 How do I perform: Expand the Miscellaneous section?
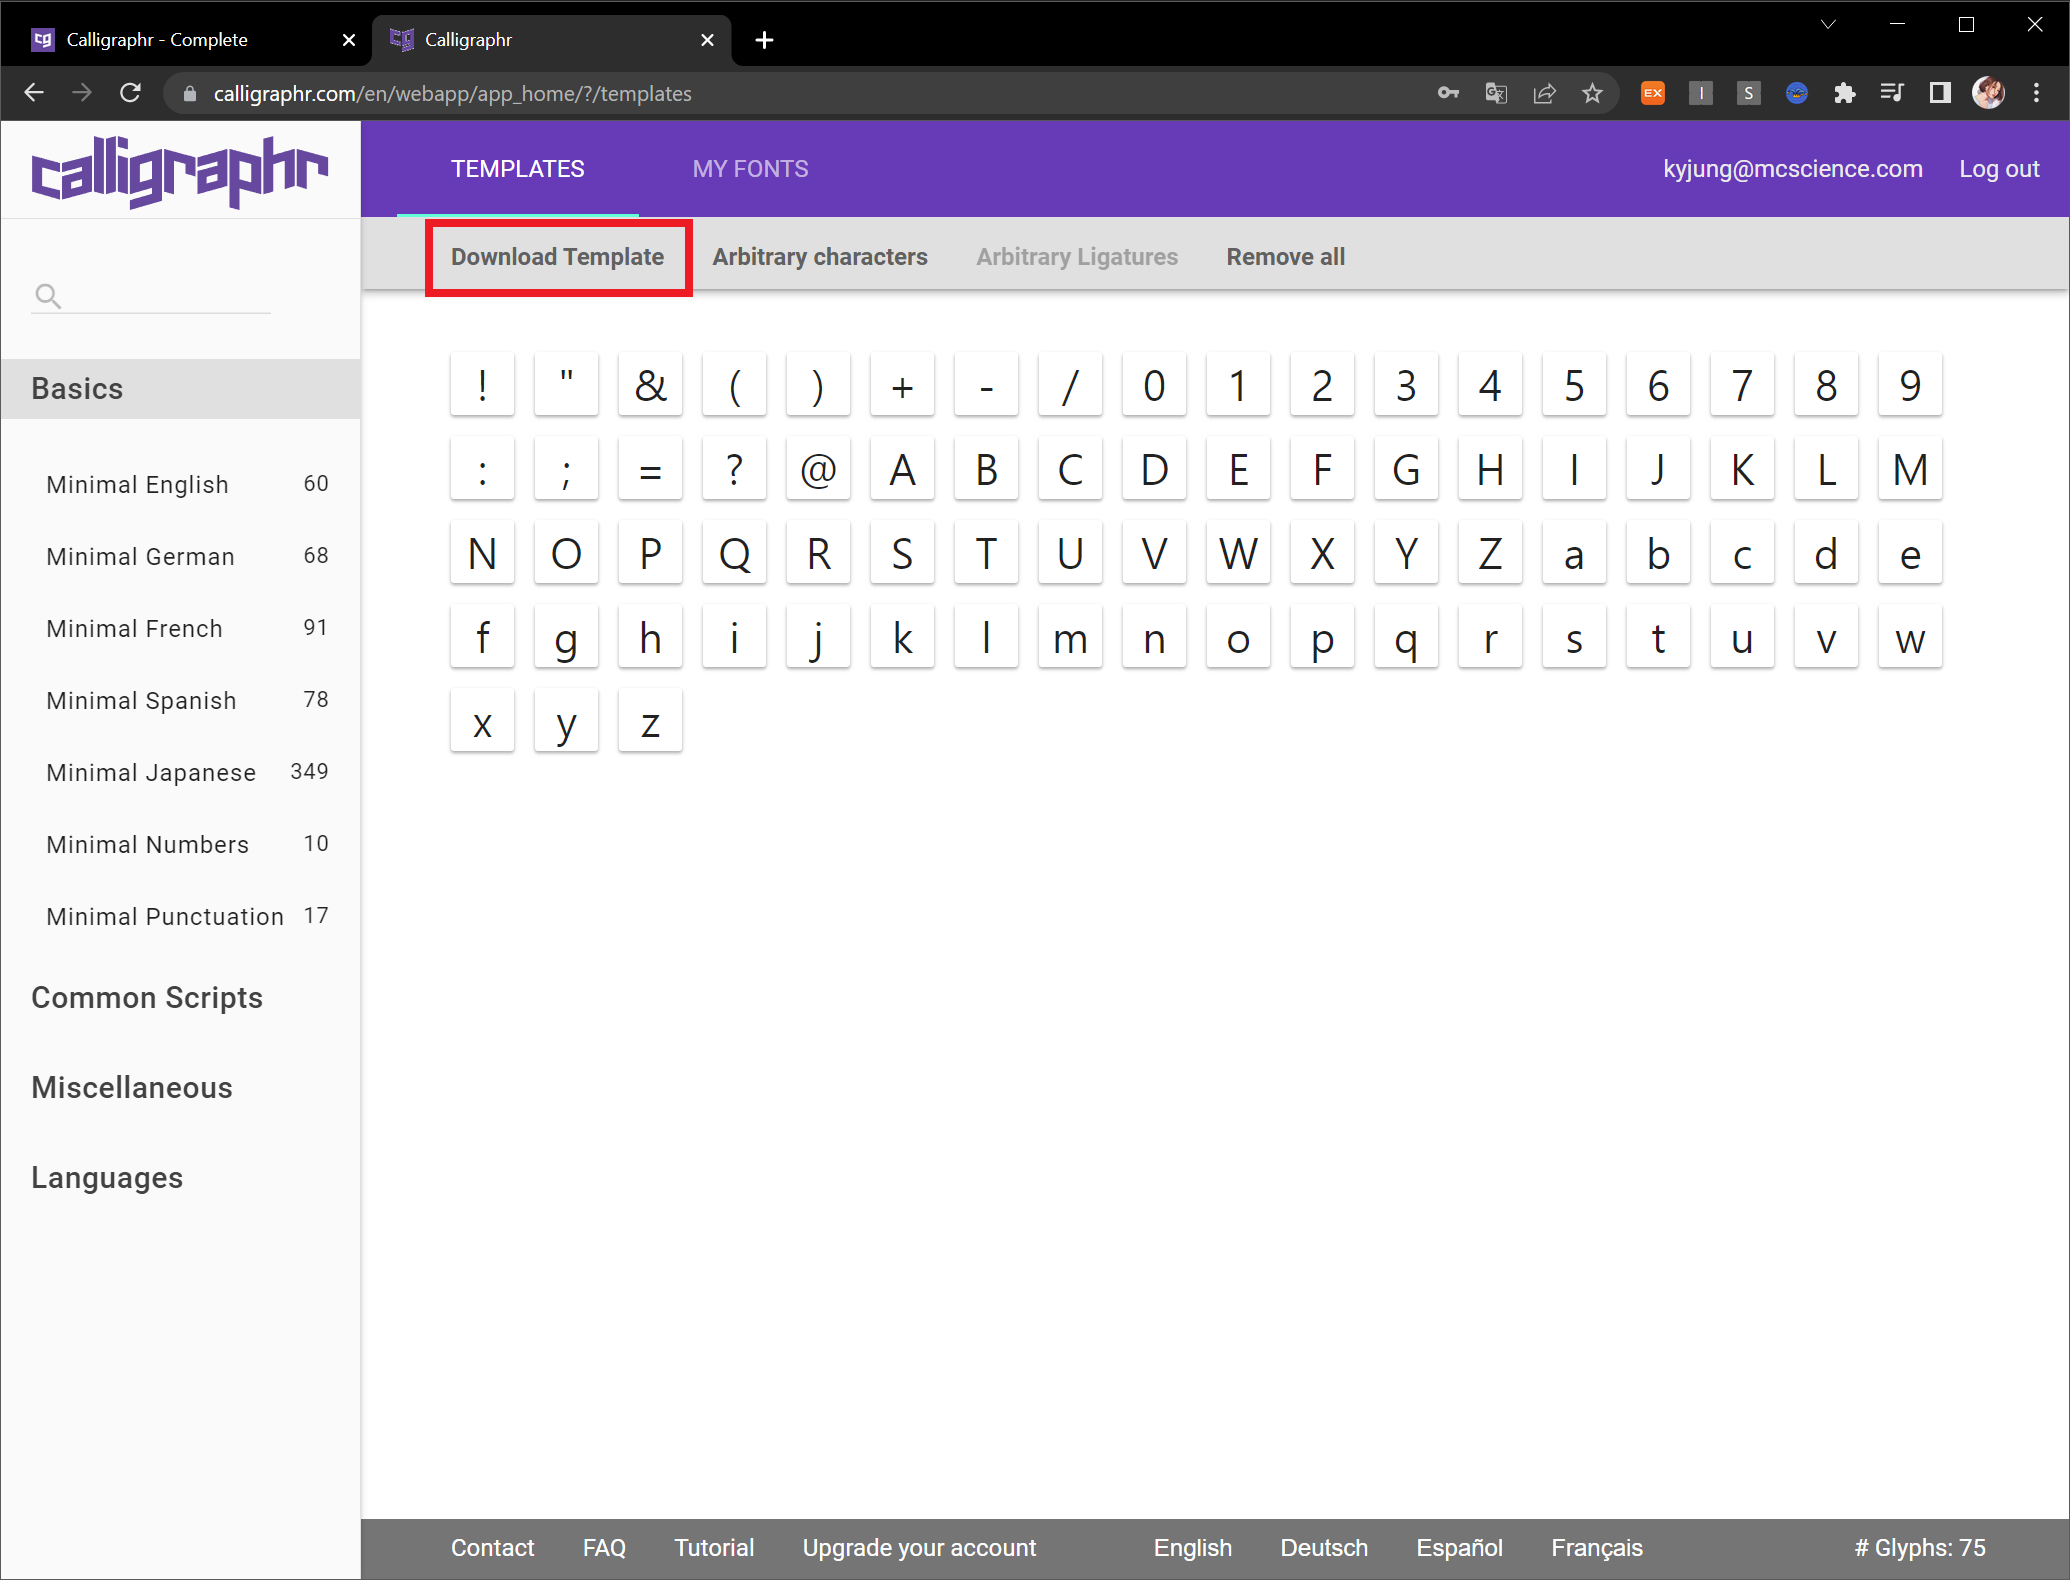(132, 1088)
